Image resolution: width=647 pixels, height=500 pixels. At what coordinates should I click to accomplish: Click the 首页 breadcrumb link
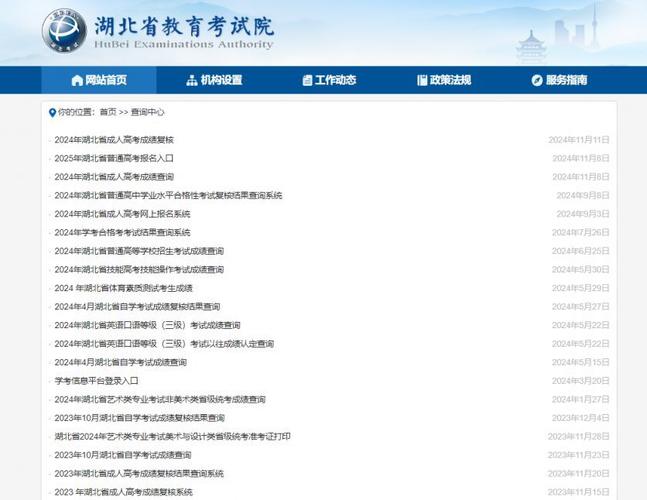pyautogui.click(x=108, y=112)
